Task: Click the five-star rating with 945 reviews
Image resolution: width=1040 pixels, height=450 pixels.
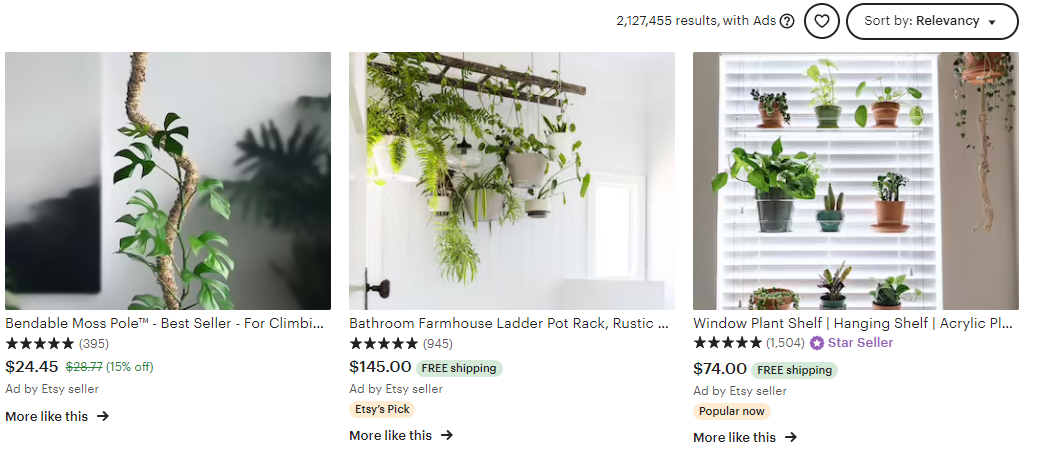Action: 384,344
